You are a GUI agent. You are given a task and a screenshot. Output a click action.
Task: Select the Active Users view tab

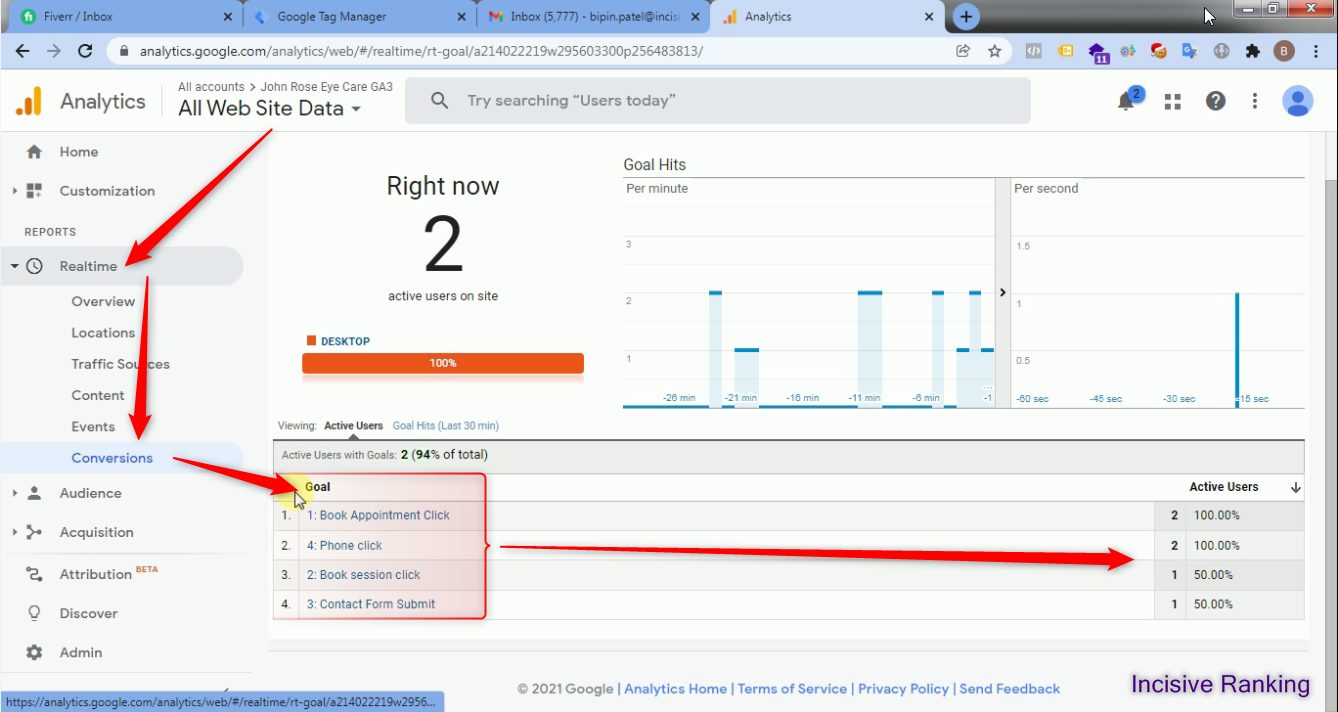[x=353, y=426]
